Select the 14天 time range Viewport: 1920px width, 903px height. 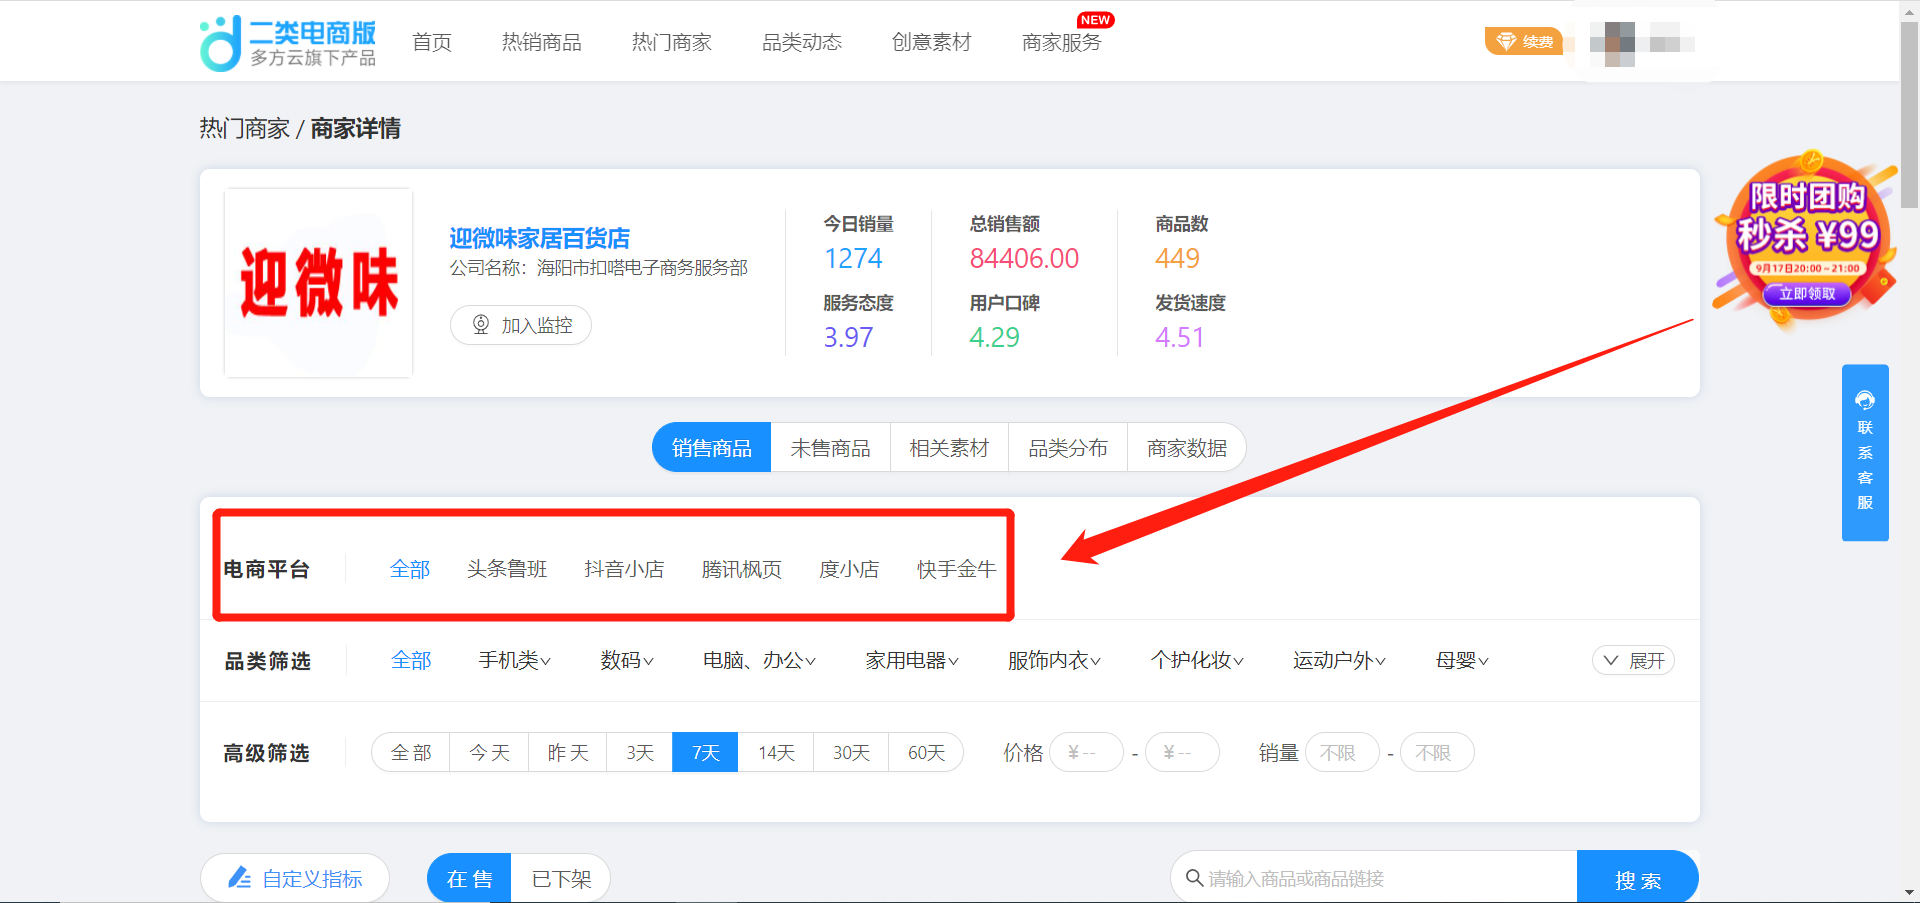pos(776,752)
